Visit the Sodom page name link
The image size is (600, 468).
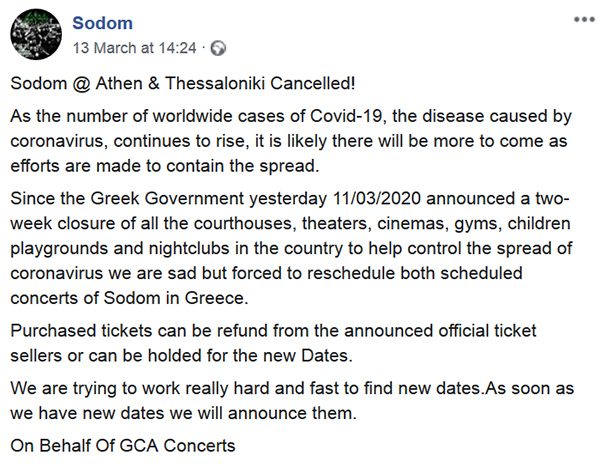103,23
